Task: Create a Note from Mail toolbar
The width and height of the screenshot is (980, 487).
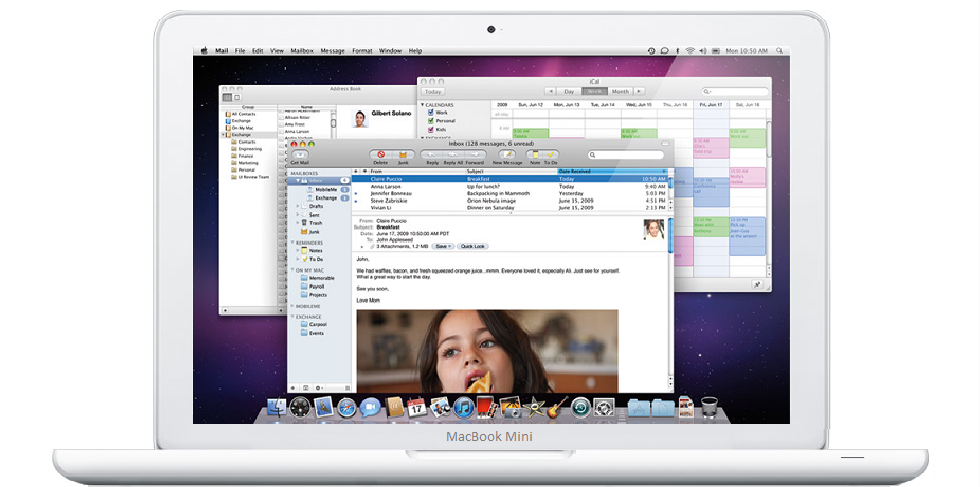Action: (535, 154)
